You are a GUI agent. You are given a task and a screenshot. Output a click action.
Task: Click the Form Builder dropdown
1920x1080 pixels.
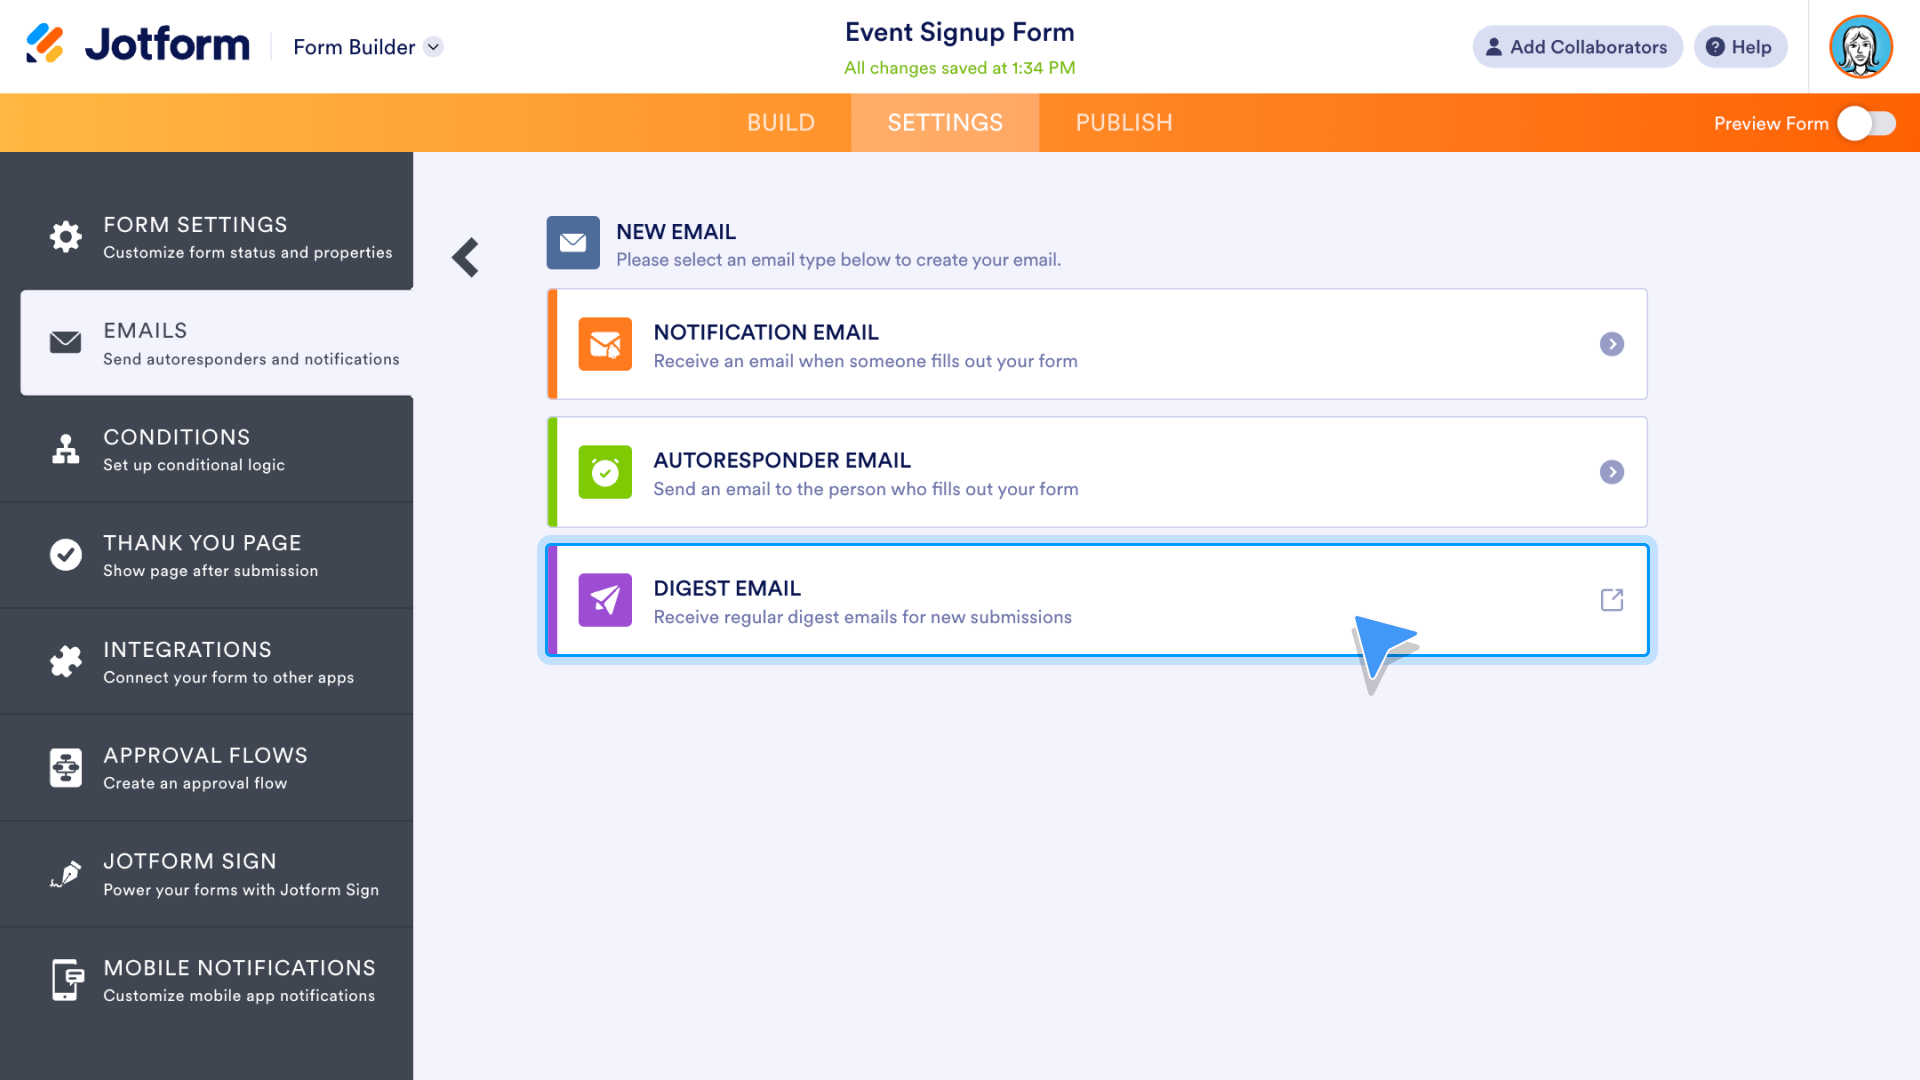coord(367,46)
